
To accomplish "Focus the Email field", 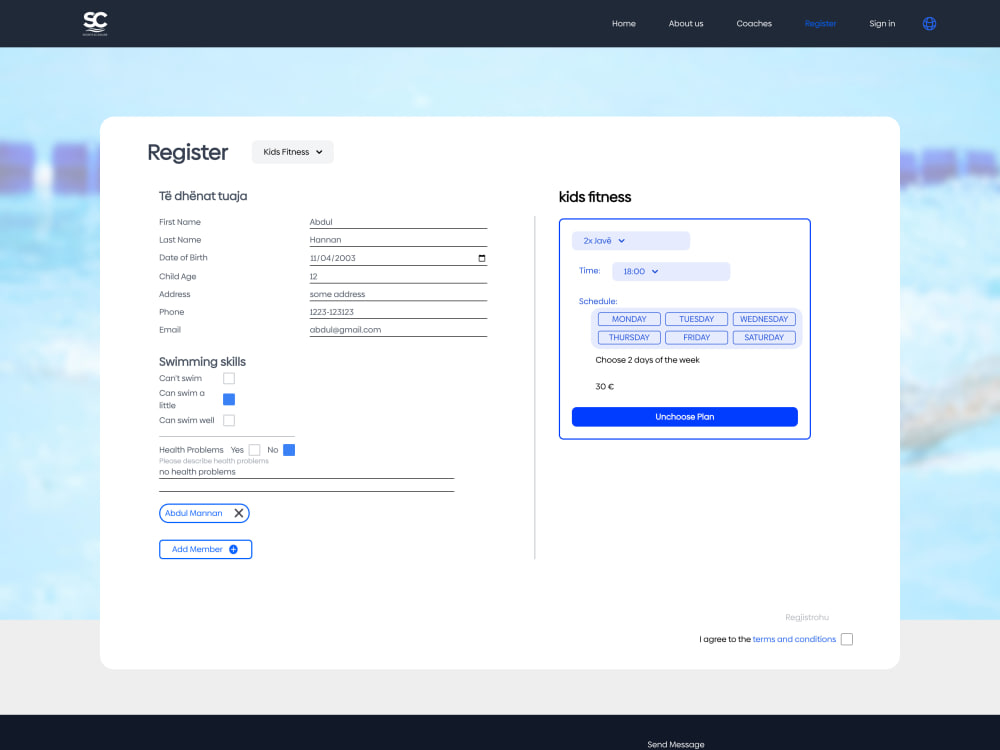I will [398, 330].
